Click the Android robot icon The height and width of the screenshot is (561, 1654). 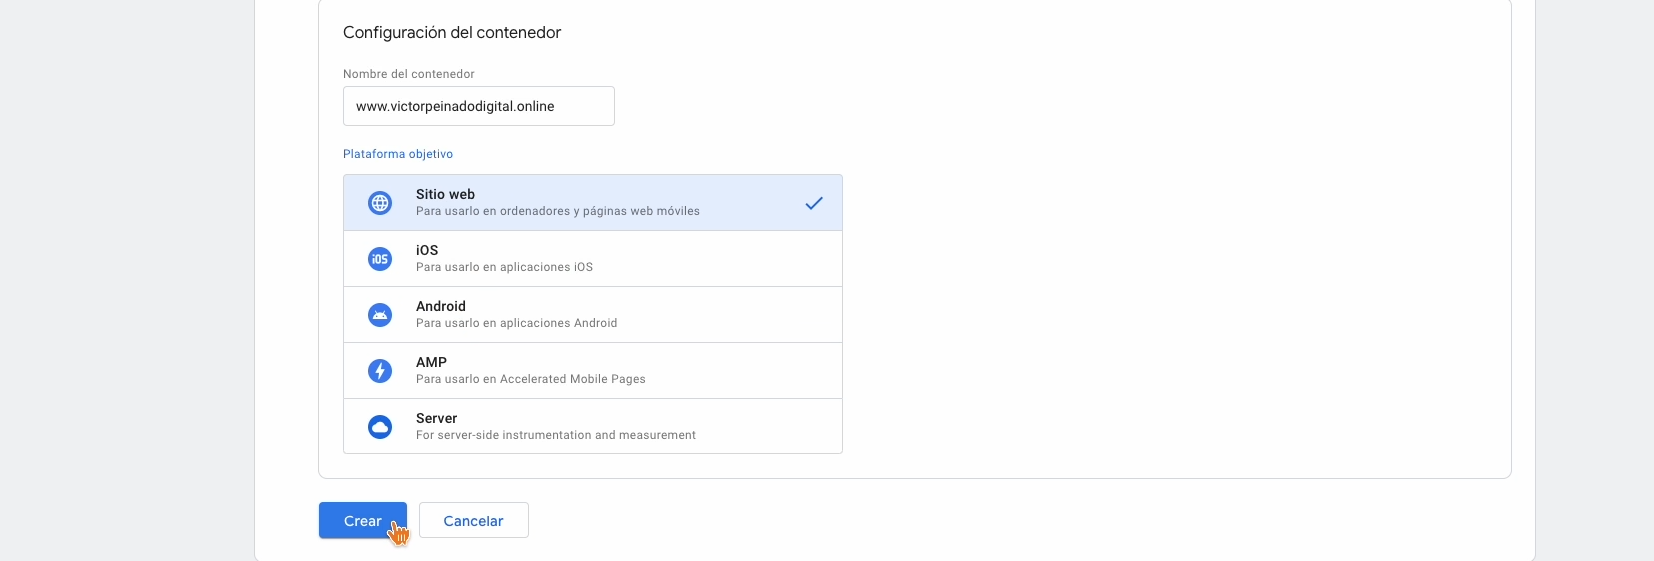(380, 315)
